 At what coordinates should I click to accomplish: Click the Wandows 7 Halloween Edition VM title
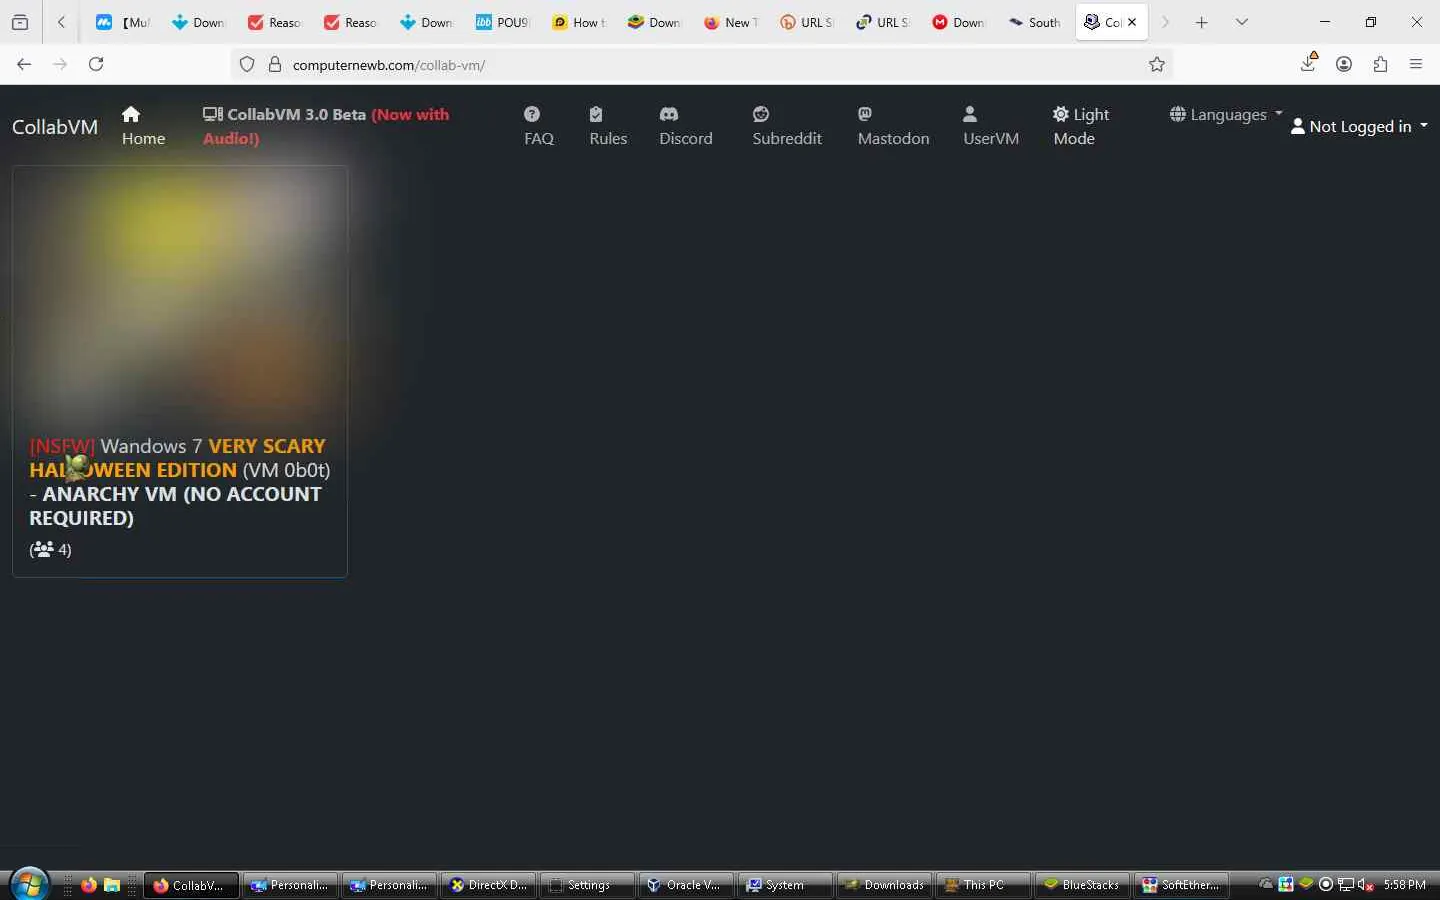coord(180,482)
